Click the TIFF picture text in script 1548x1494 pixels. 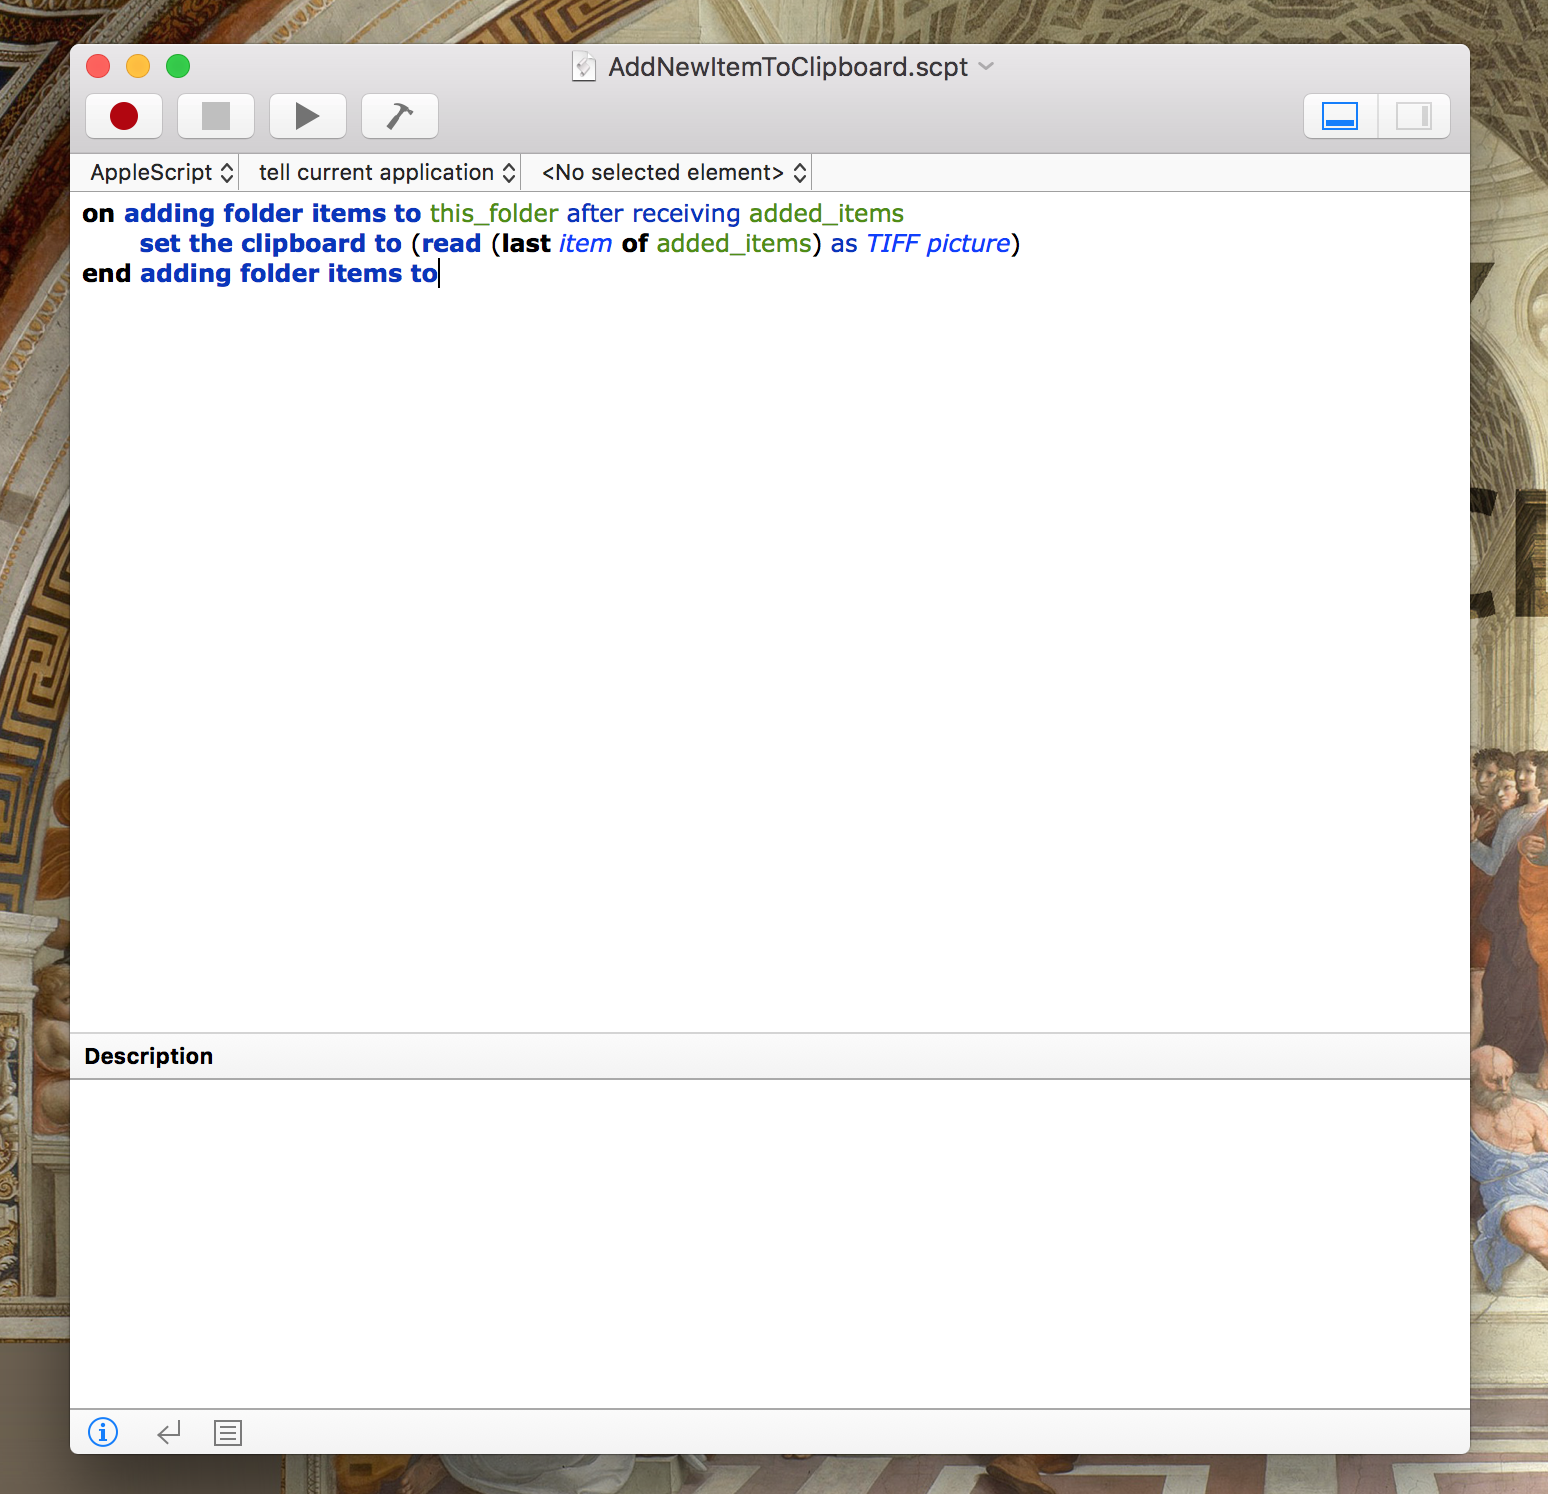click(937, 243)
